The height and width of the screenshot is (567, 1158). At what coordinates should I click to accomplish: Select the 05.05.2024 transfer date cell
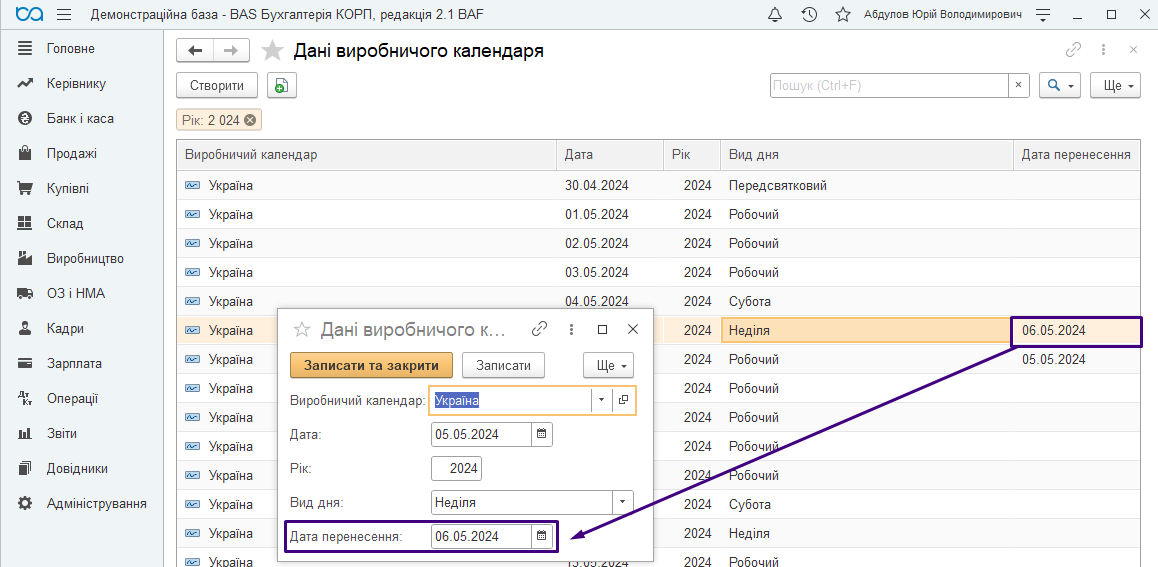(1076, 360)
